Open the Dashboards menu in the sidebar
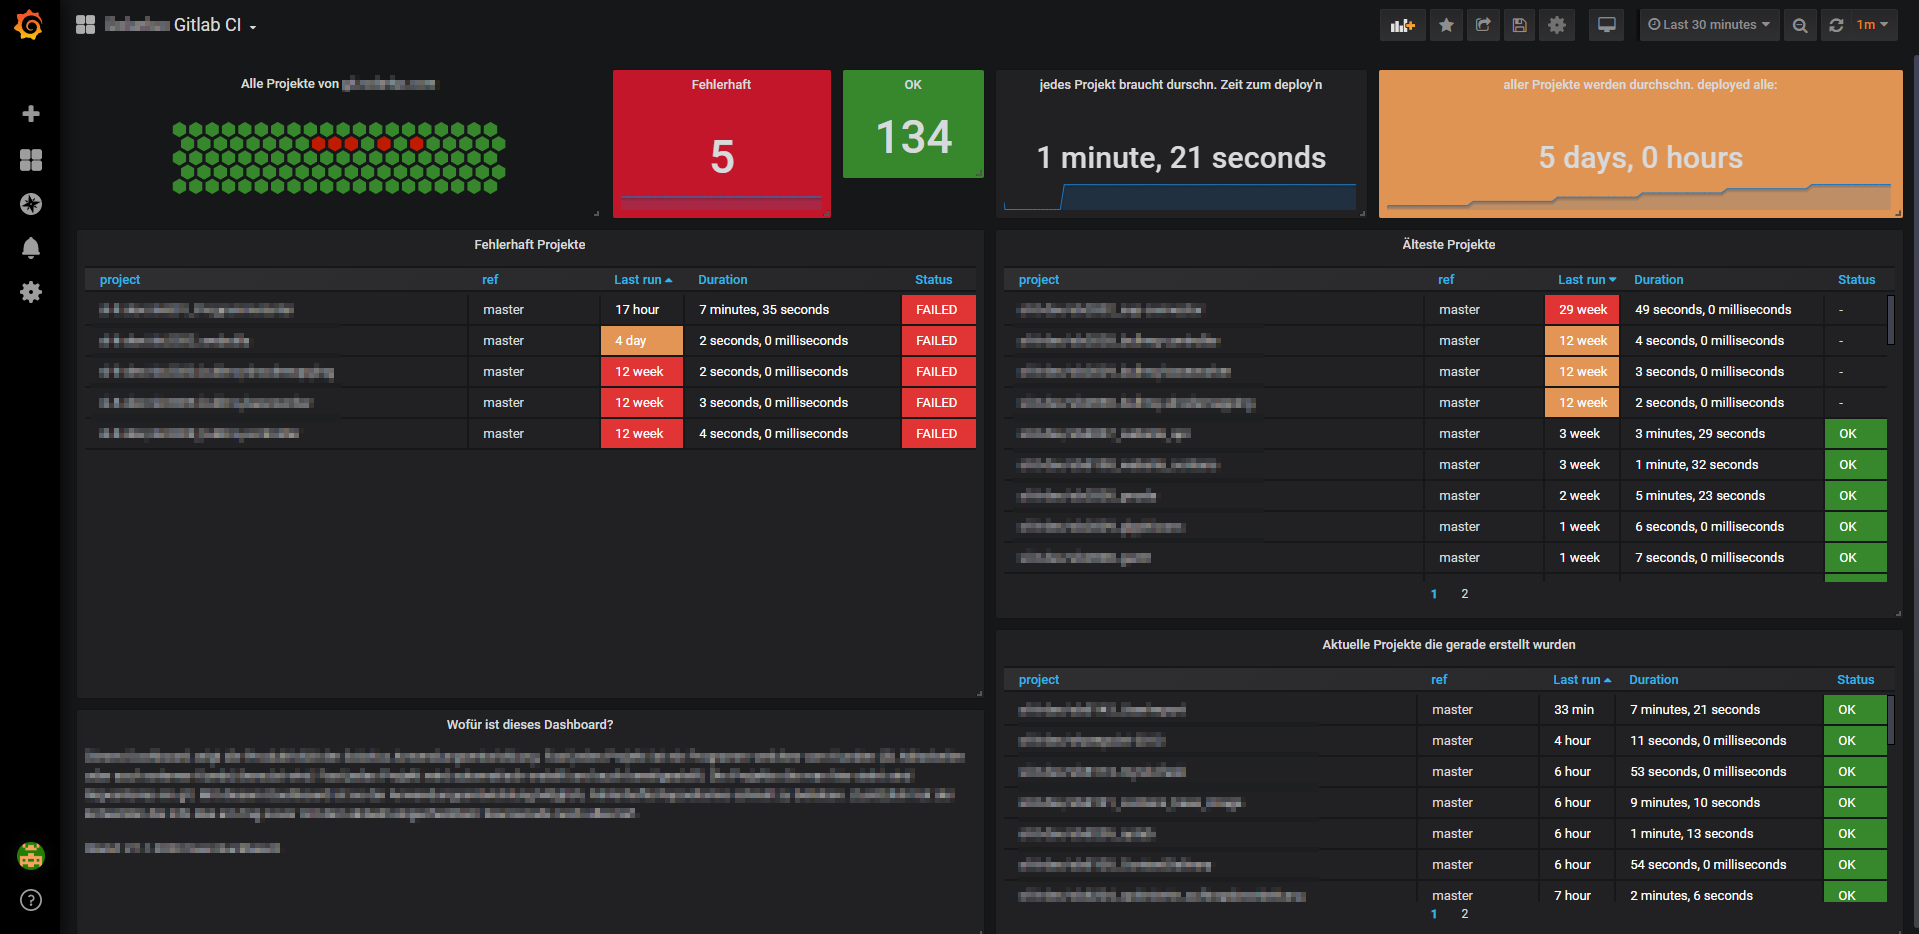The width and height of the screenshot is (1919, 934). tap(30, 160)
